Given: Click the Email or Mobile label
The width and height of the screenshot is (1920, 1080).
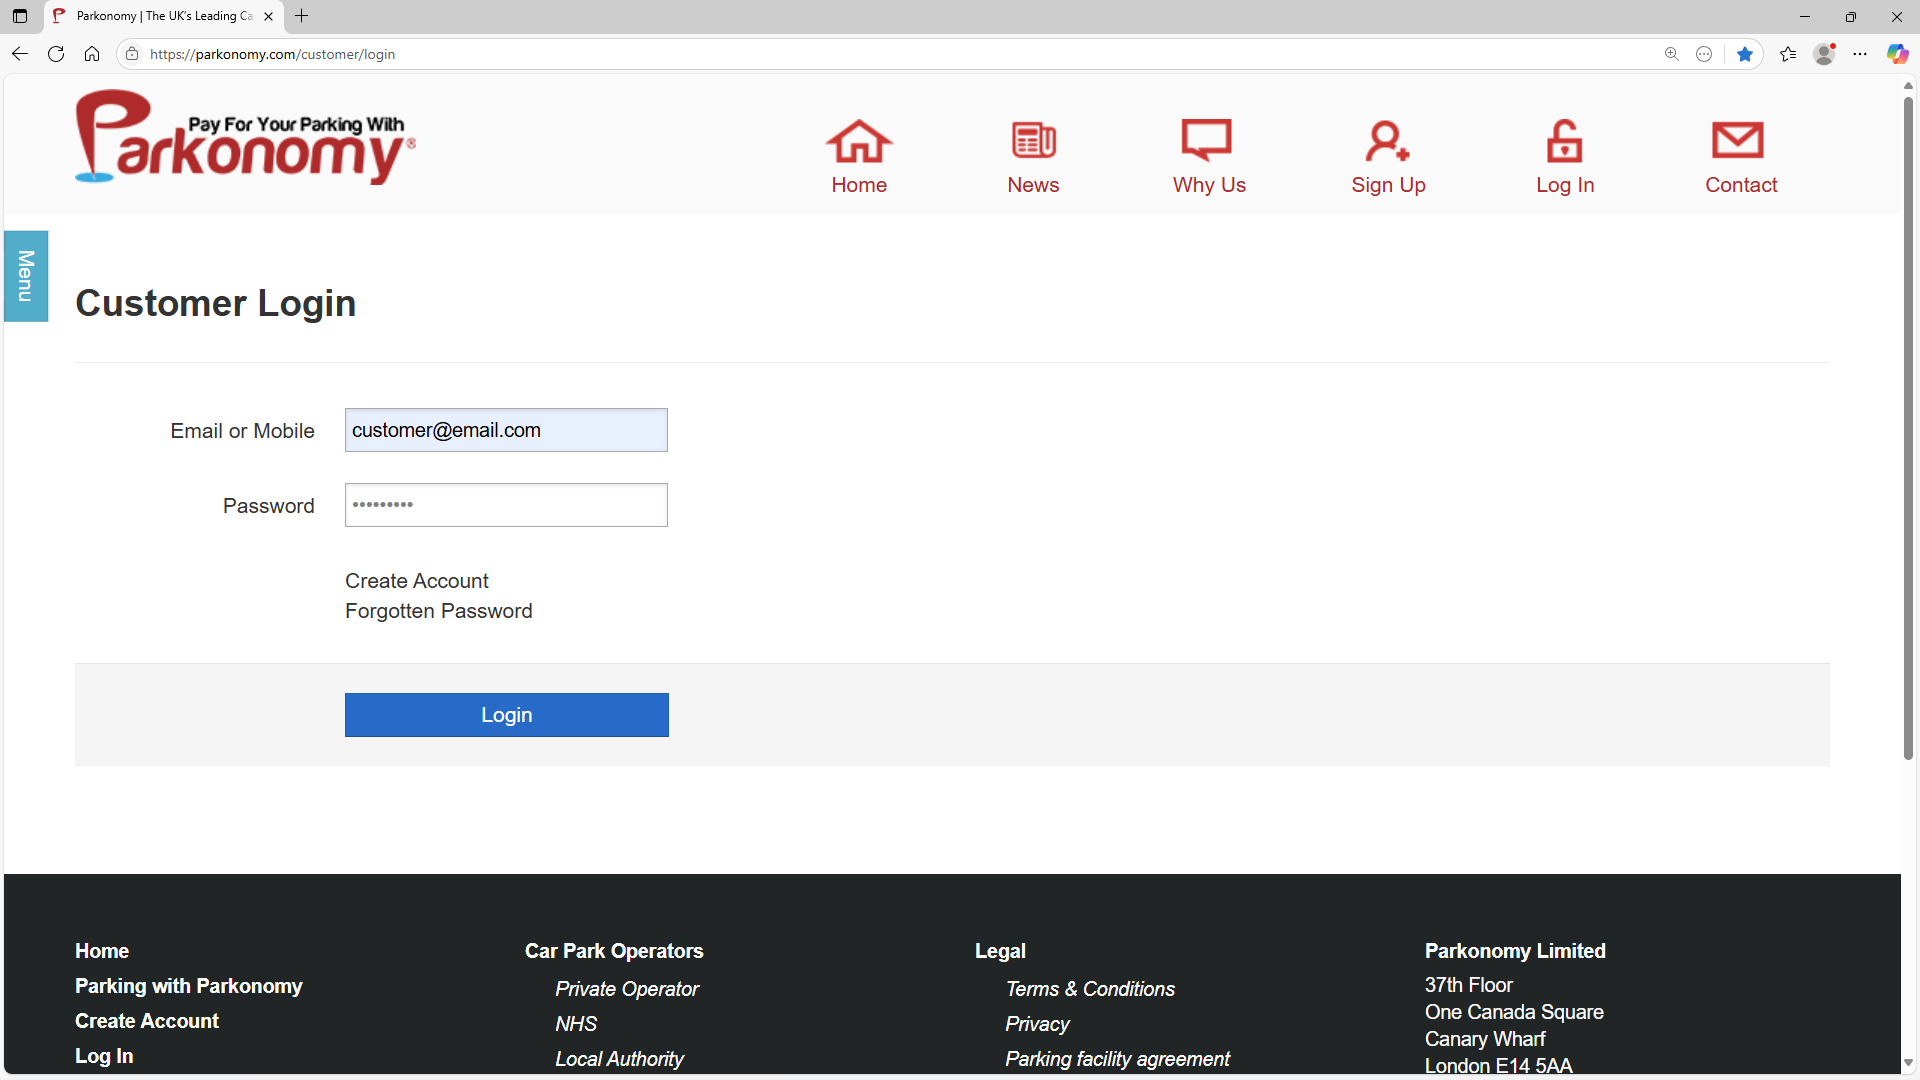Looking at the screenshot, I should coord(243,431).
